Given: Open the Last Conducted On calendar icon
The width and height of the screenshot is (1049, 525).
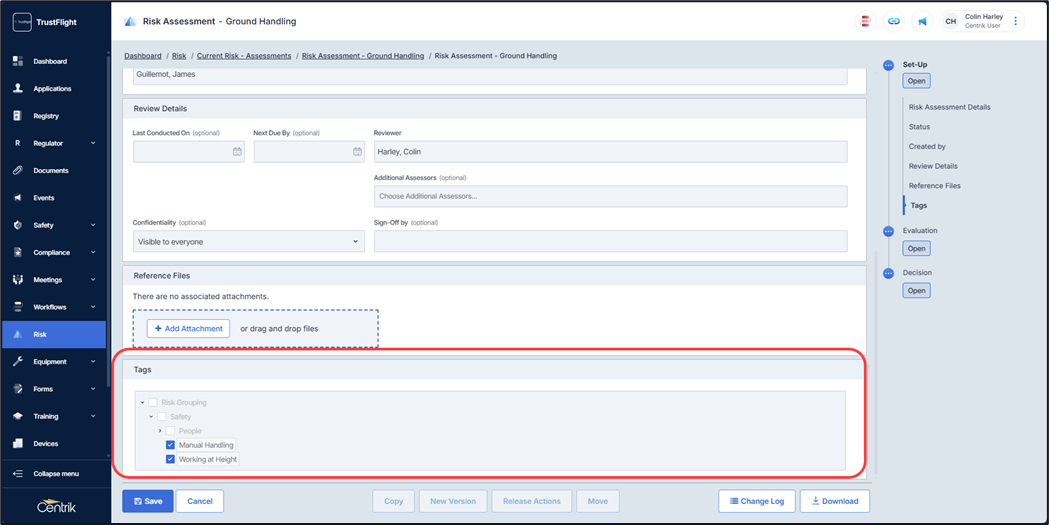Looking at the screenshot, I should (237, 152).
